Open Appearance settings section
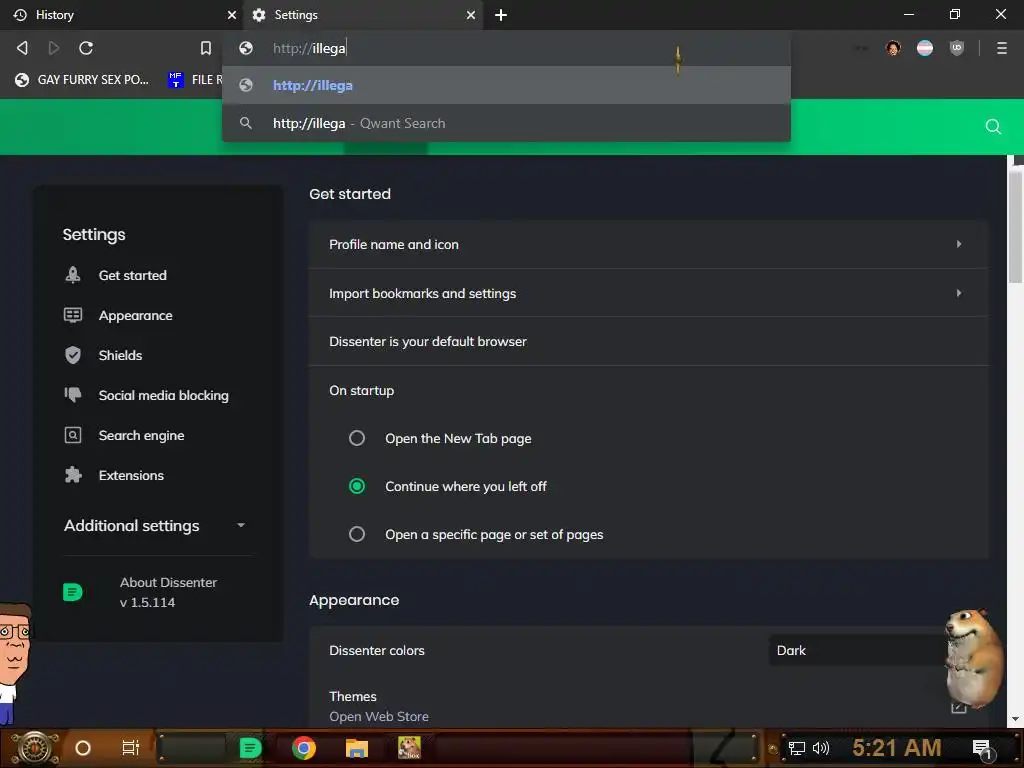This screenshot has height=768, width=1024. pos(135,315)
